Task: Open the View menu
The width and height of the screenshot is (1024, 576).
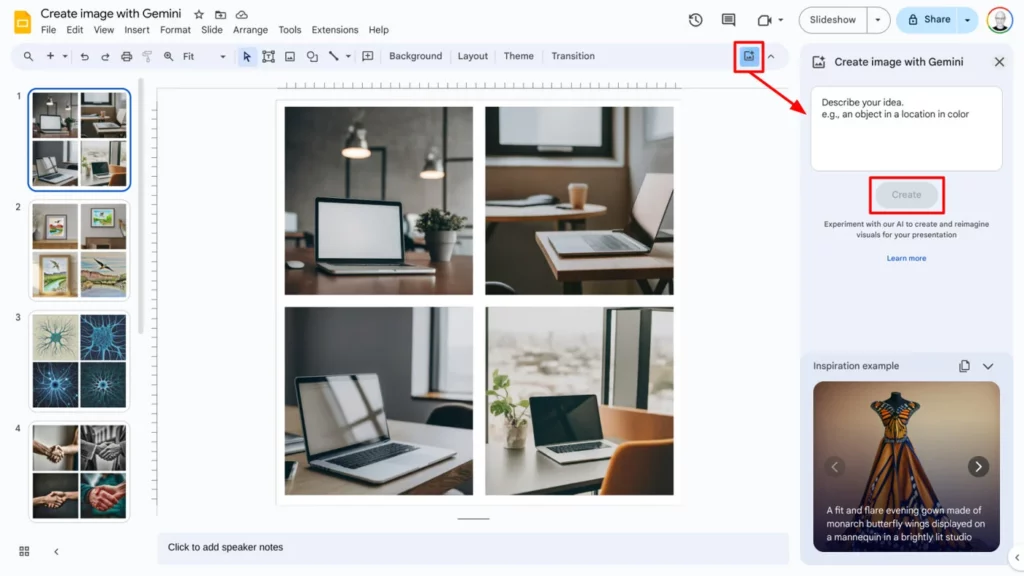Action: (103, 30)
